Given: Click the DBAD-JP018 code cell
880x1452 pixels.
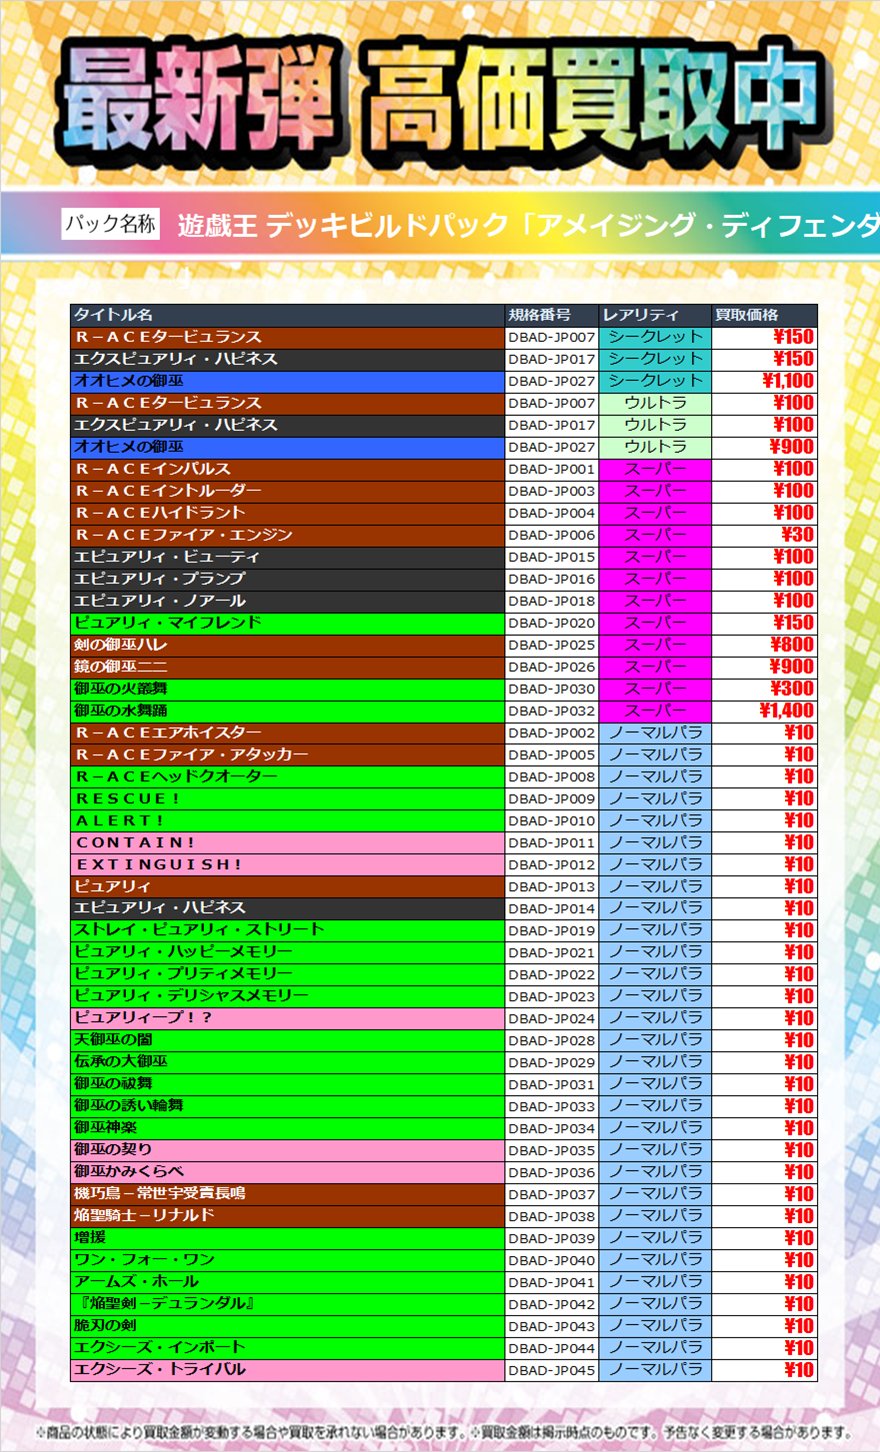Looking at the screenshot, I should coord(552,601).
